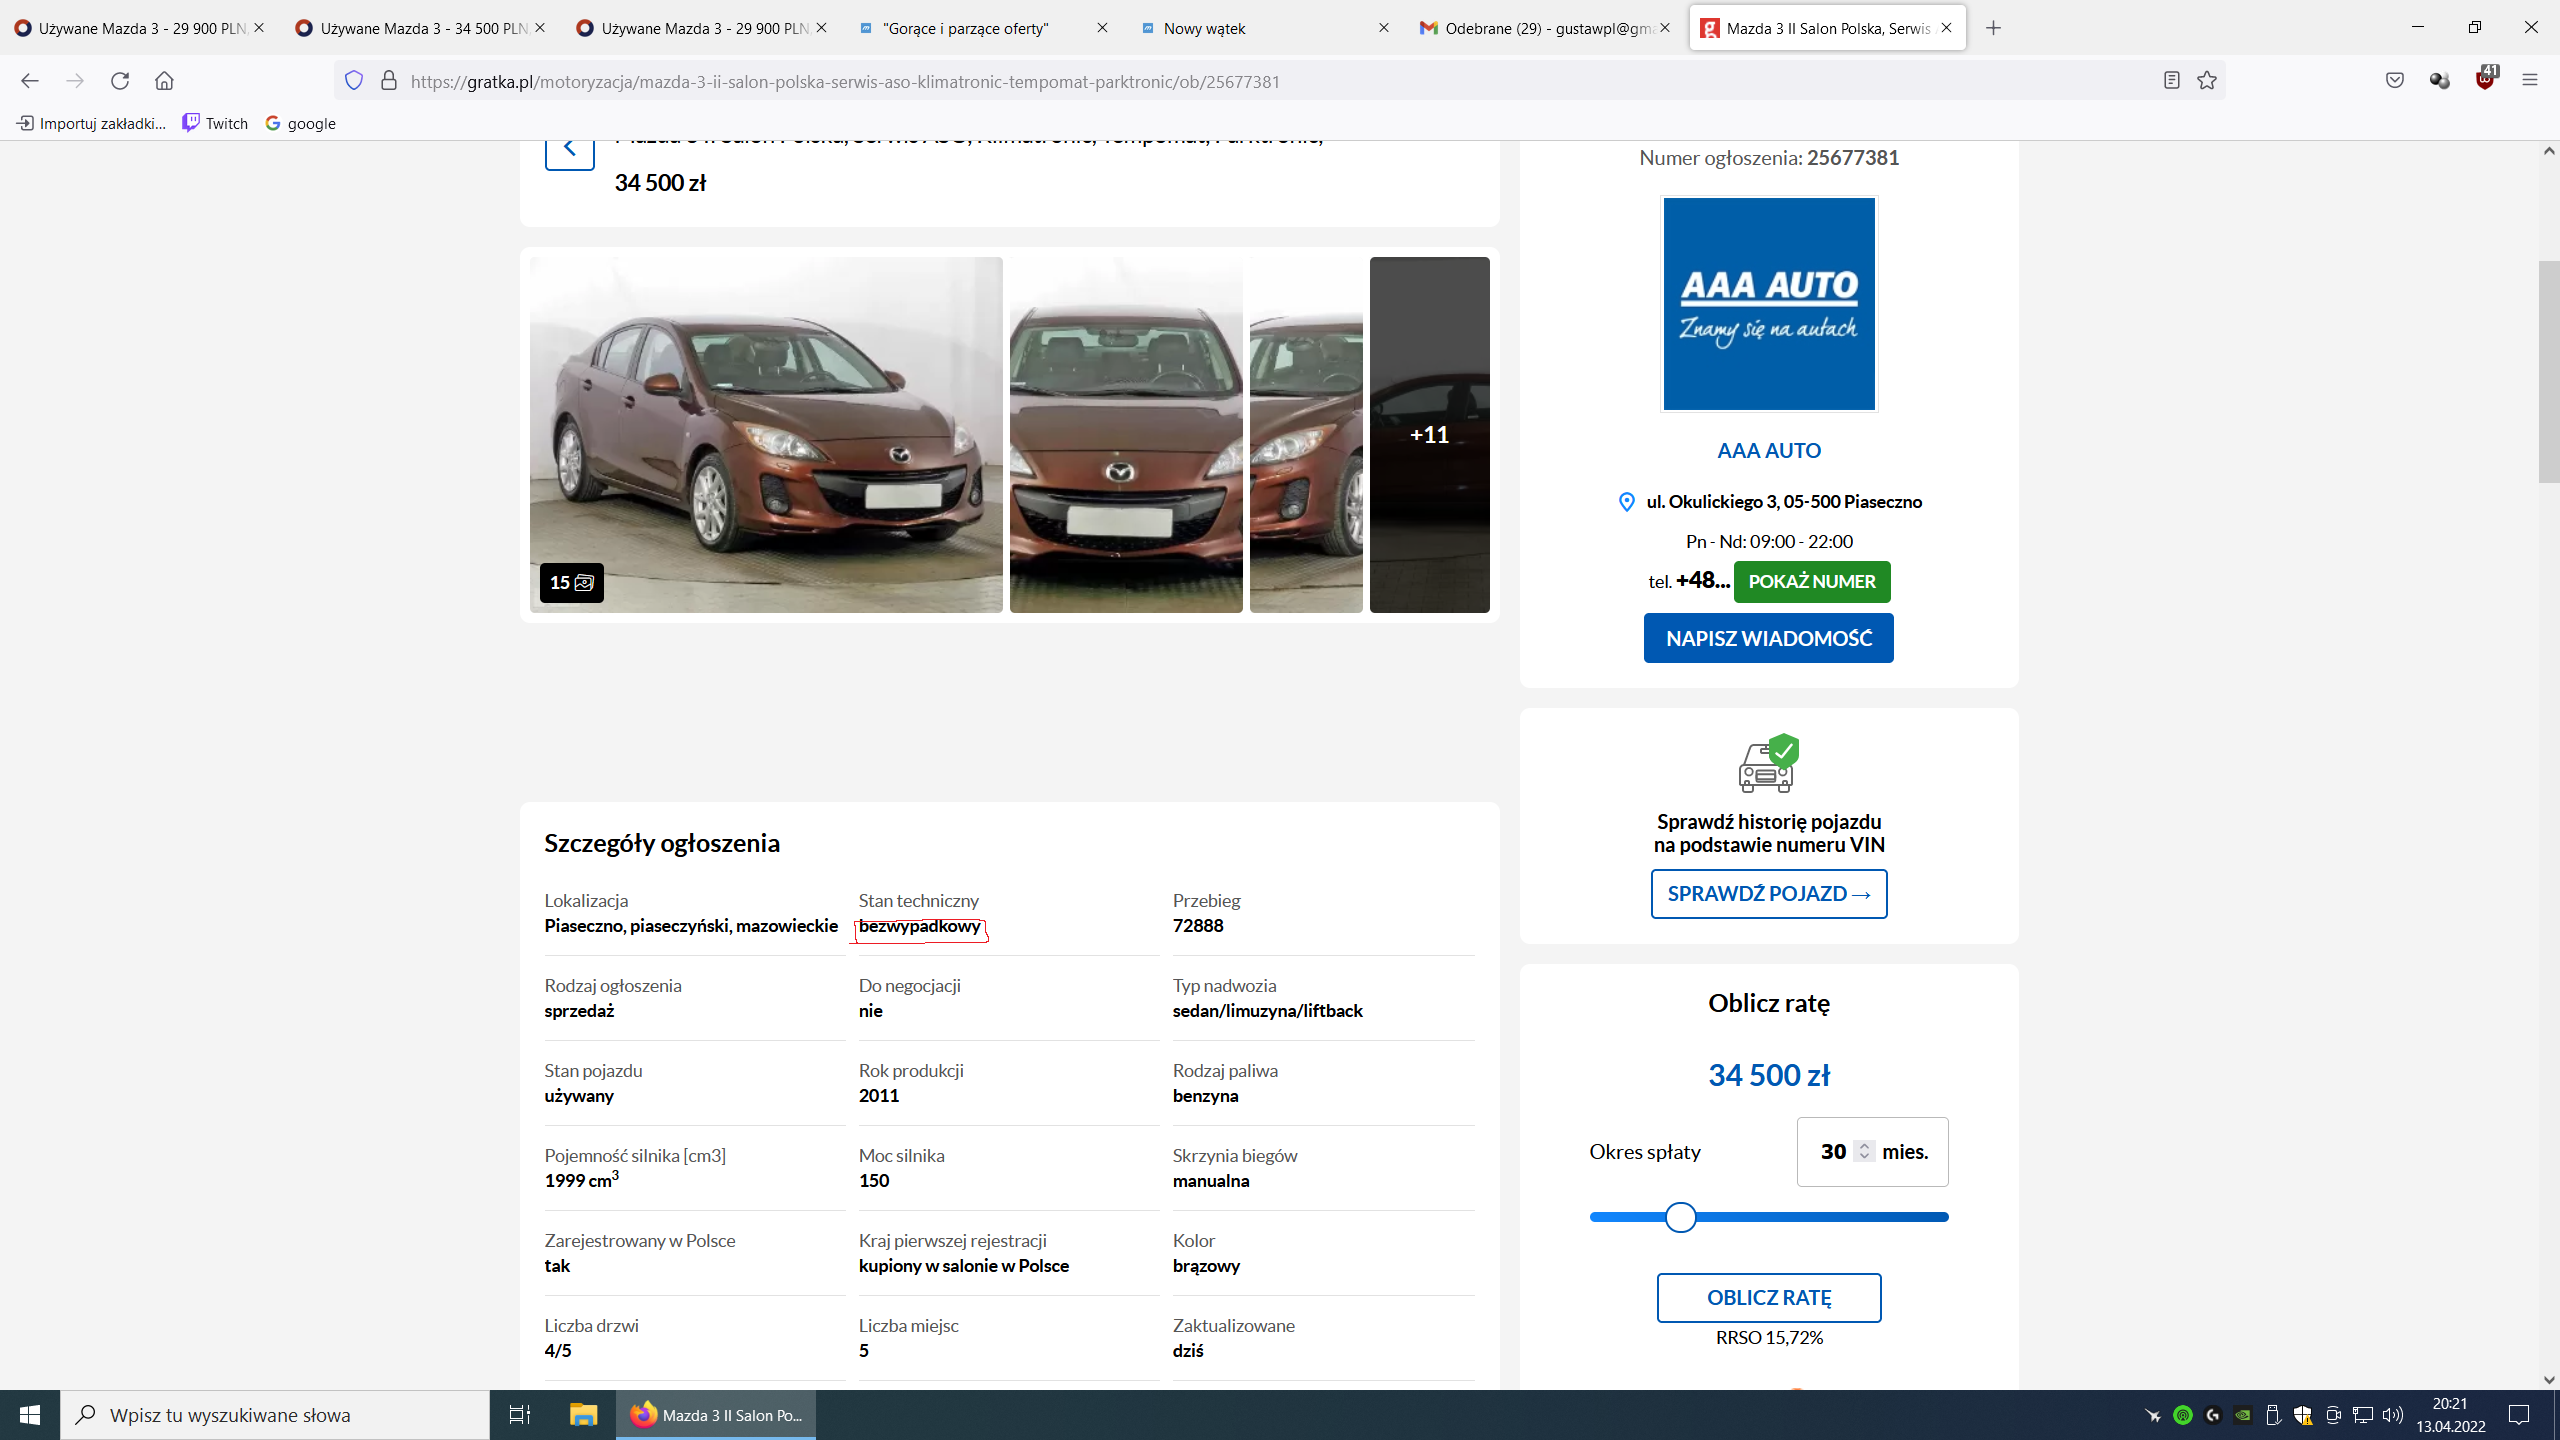
Task: Toggle reader view icon in address bar
Action: [x=2171, y=81]
